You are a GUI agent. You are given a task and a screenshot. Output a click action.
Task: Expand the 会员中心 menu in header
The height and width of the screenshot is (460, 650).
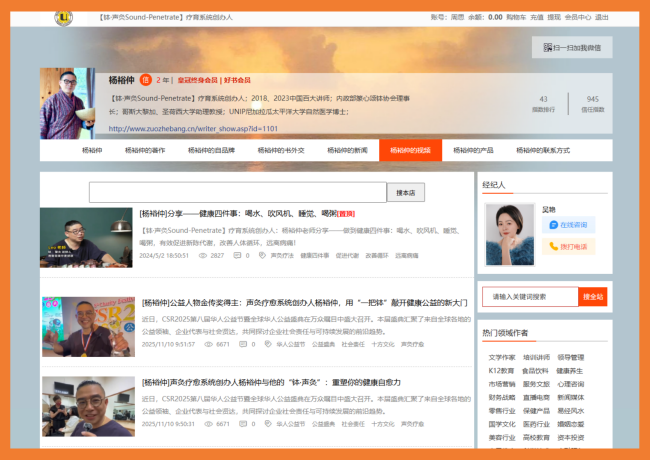coord(577,17)
